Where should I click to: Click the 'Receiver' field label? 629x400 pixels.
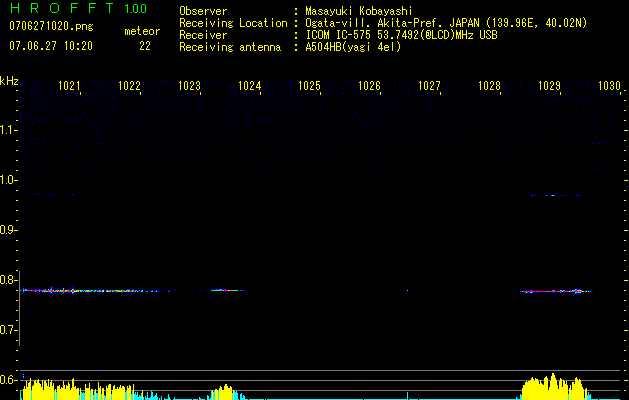(203, 35)
